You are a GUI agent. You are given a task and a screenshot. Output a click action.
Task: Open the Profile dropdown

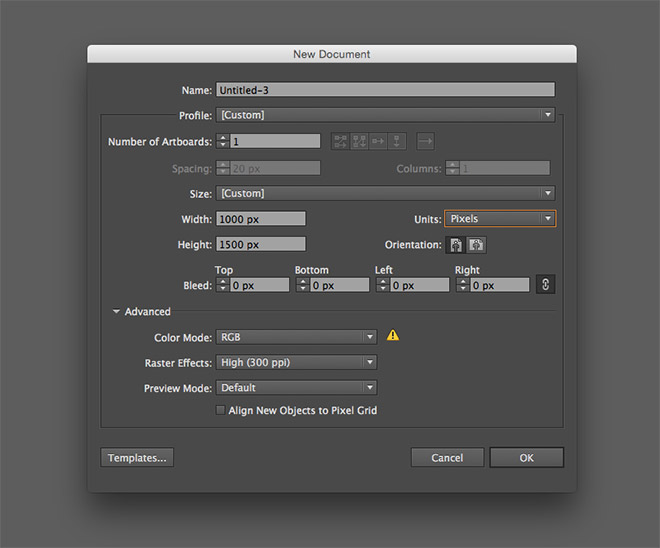tap(386, 115)
